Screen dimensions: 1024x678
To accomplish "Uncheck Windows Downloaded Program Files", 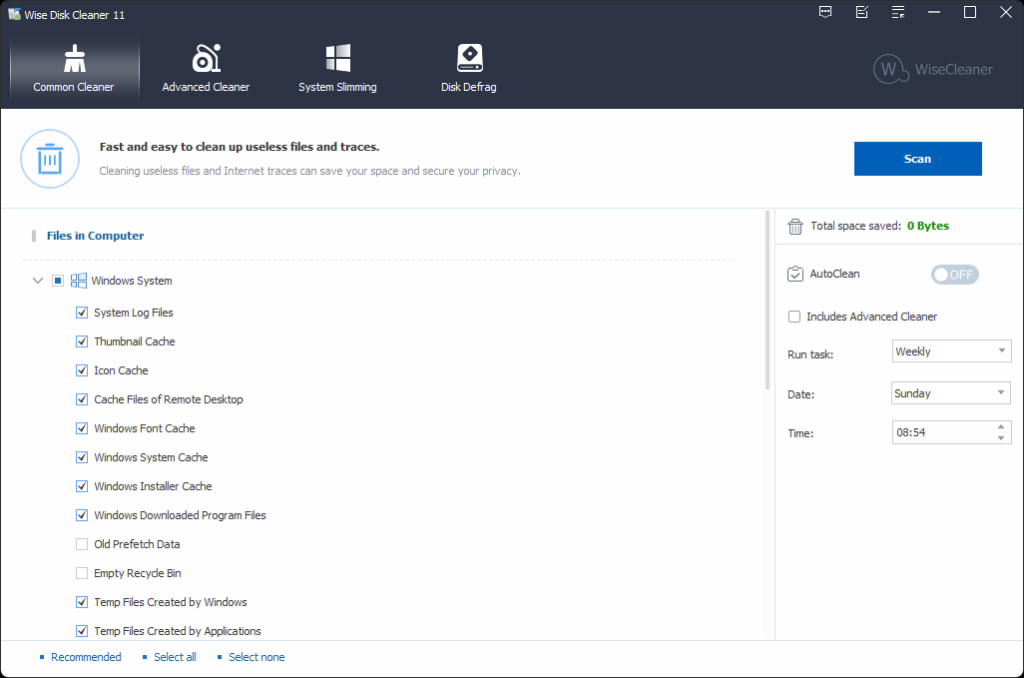I will 82,515.
